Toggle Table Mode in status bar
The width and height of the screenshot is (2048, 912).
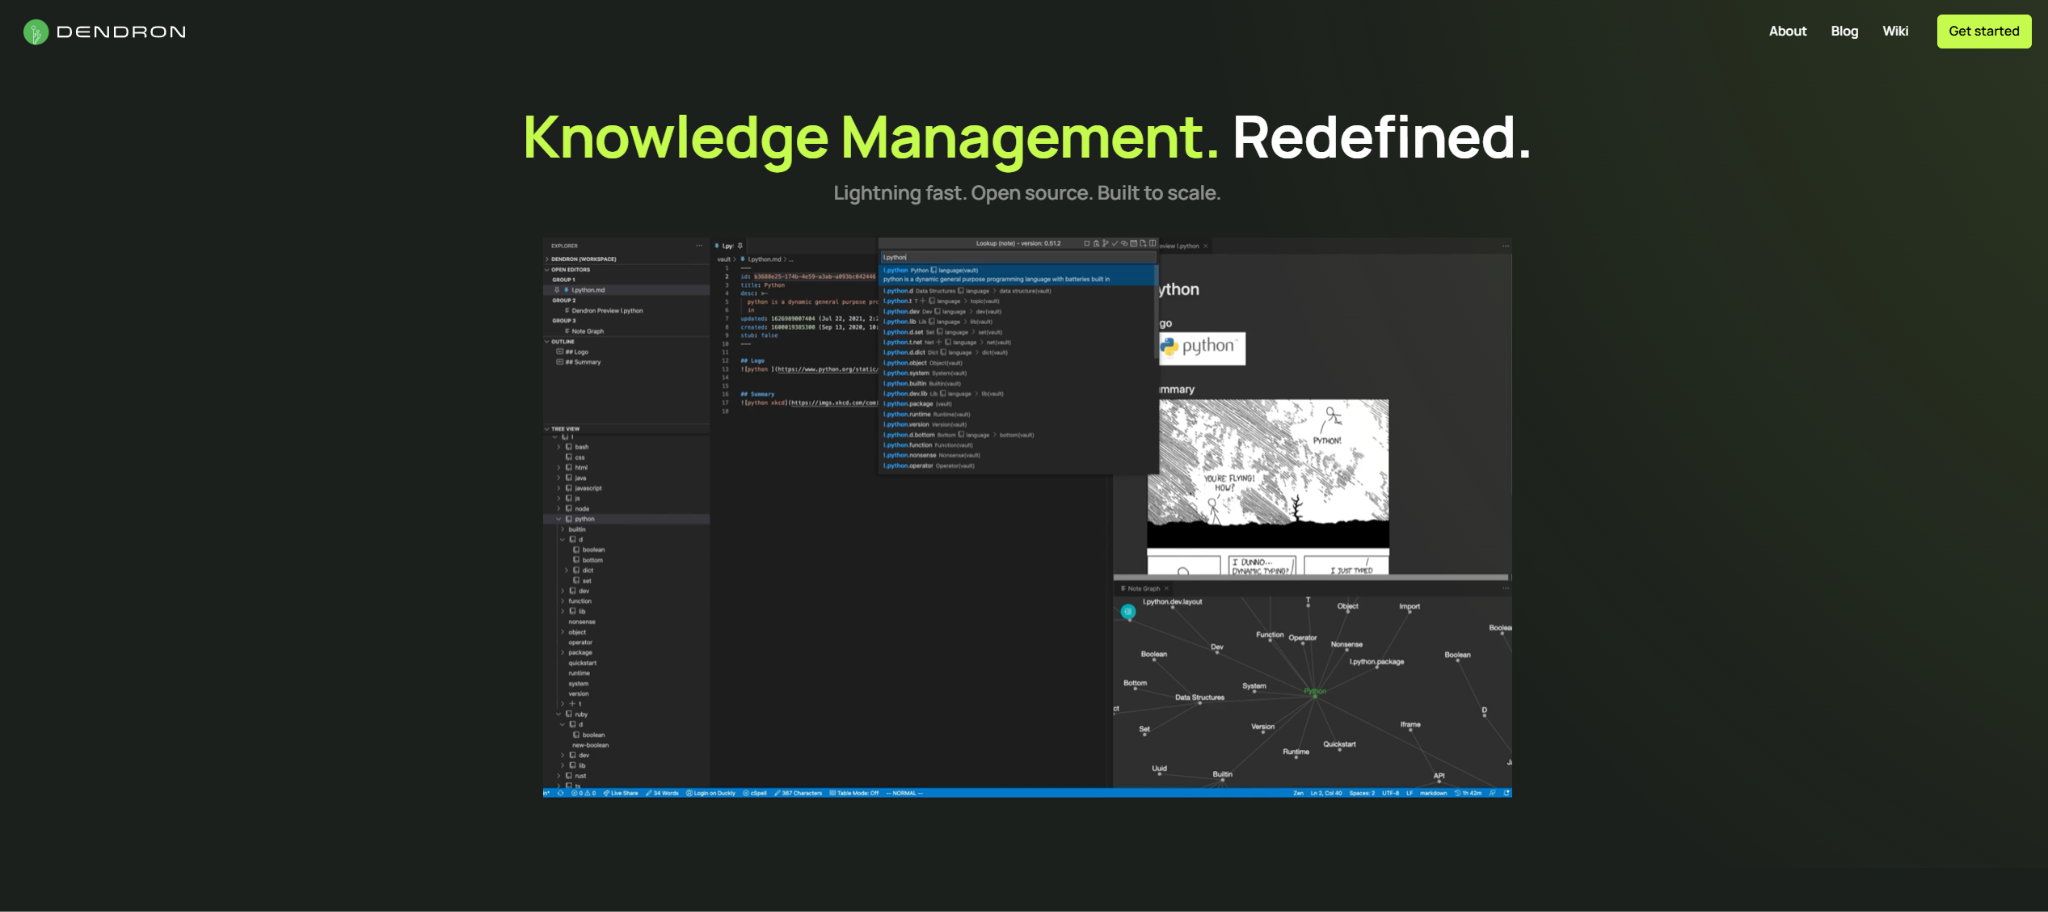point(854,793)
